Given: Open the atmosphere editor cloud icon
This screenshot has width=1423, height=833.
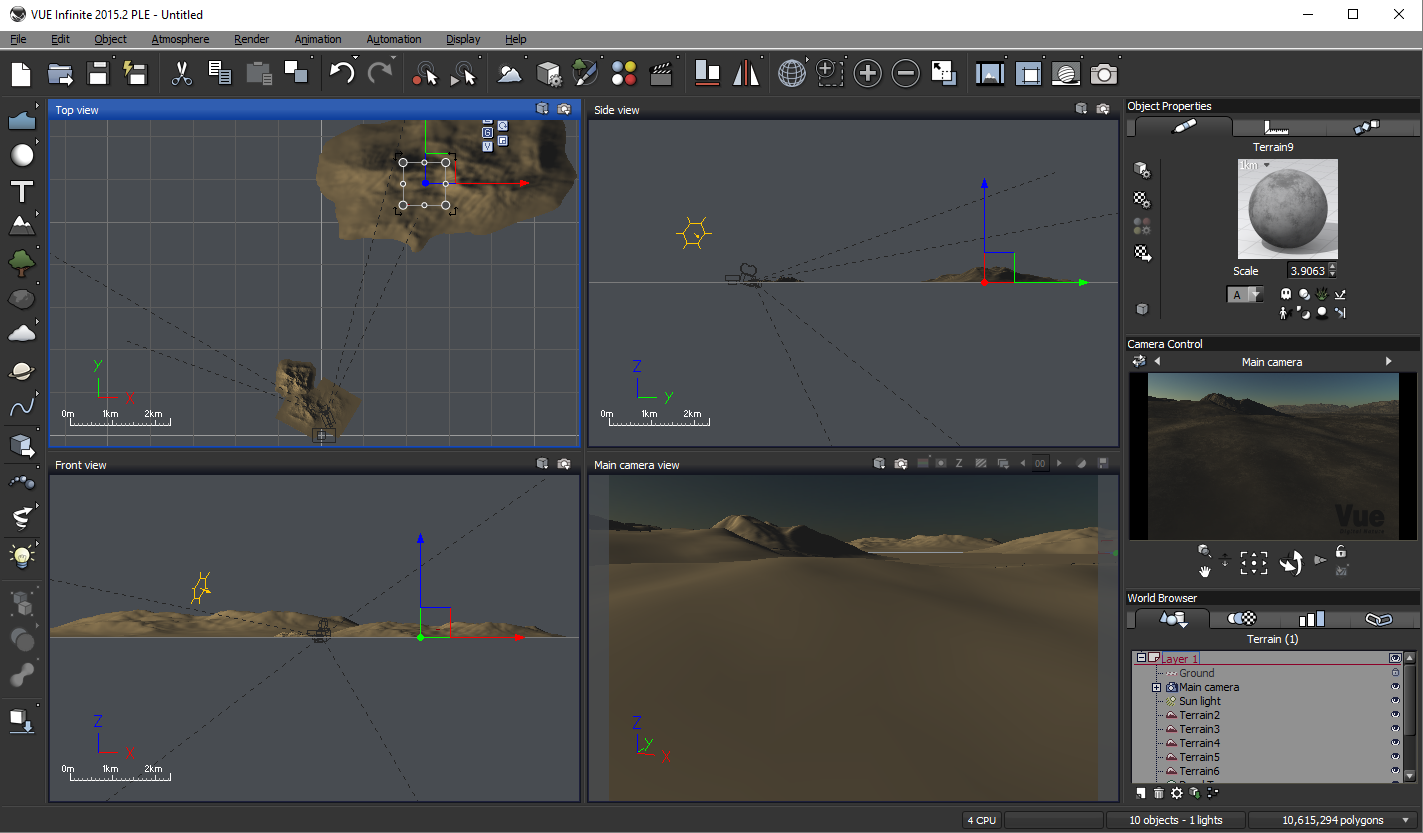Looking at the screenshot, I should (510, 73).
